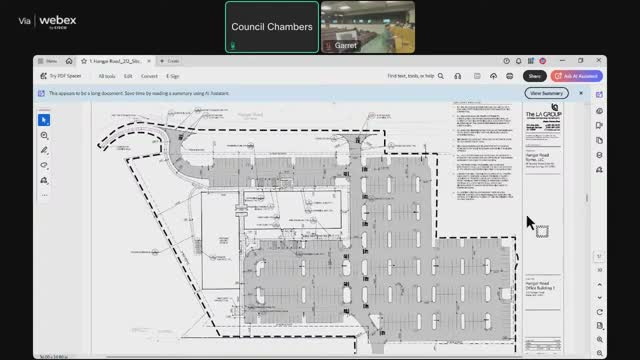The height and width of the screenshot is (360, 640).
Task: Go to Acrobat Home view
Action: (x=69, y=61)
